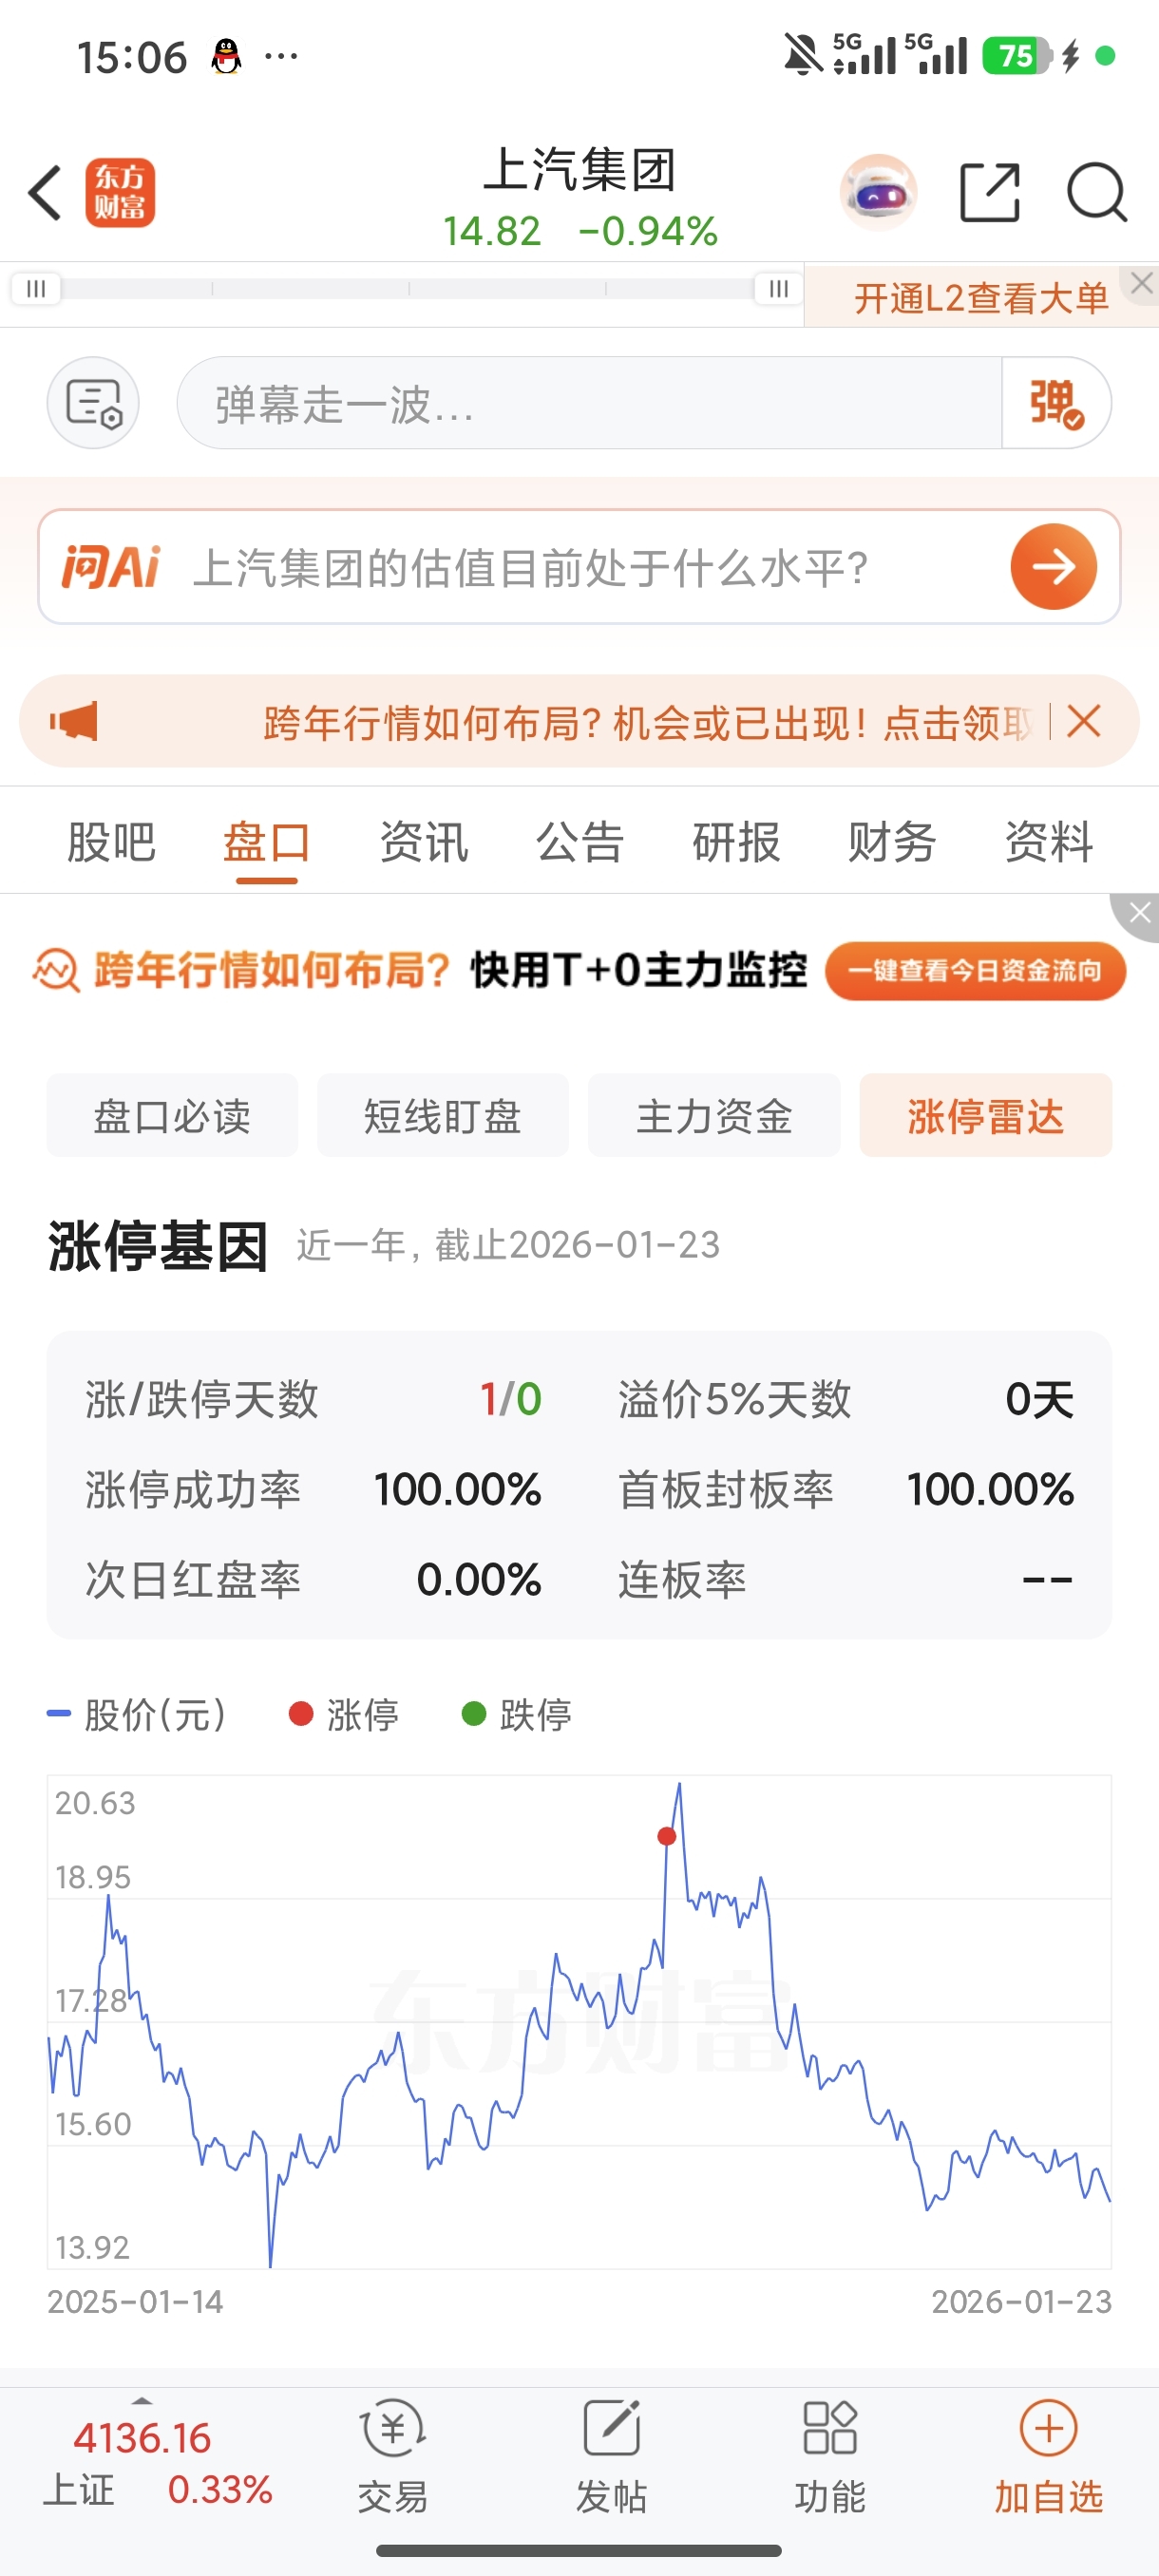
Task: Tap left handle of timeline slider
Action: [36, 289]
